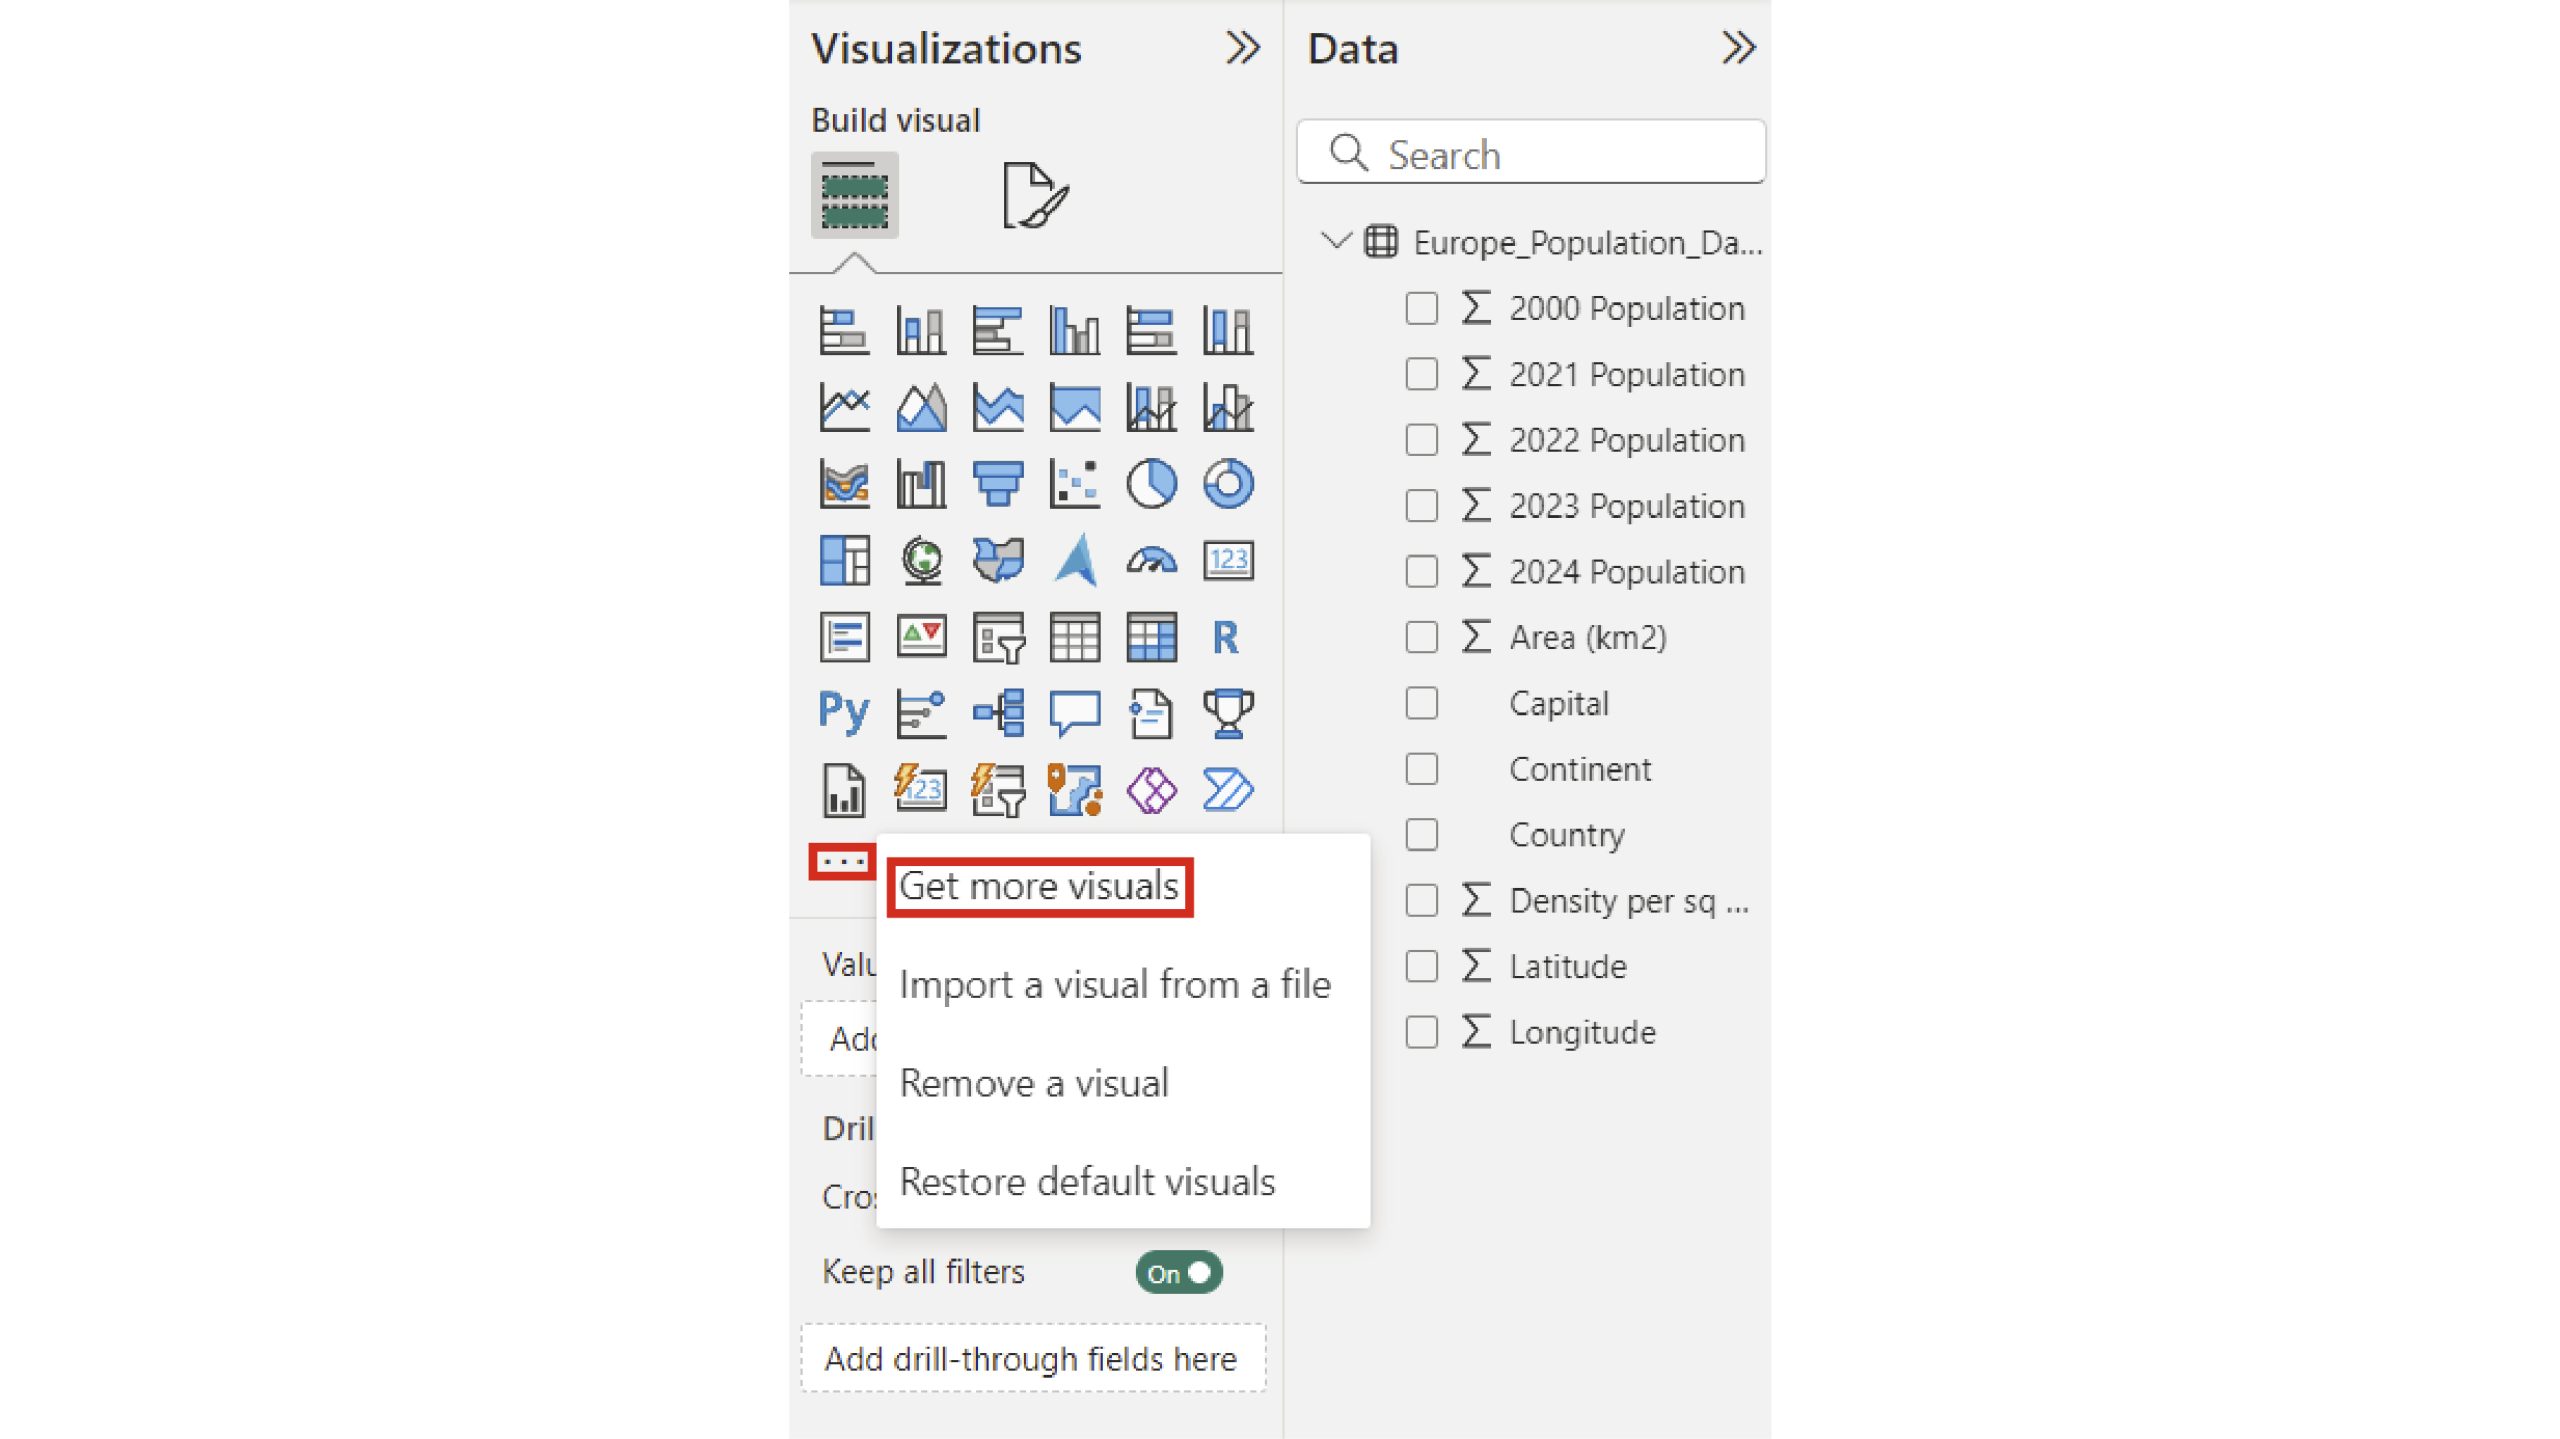Select Import a visual from a file

[x=1115, y=982]
